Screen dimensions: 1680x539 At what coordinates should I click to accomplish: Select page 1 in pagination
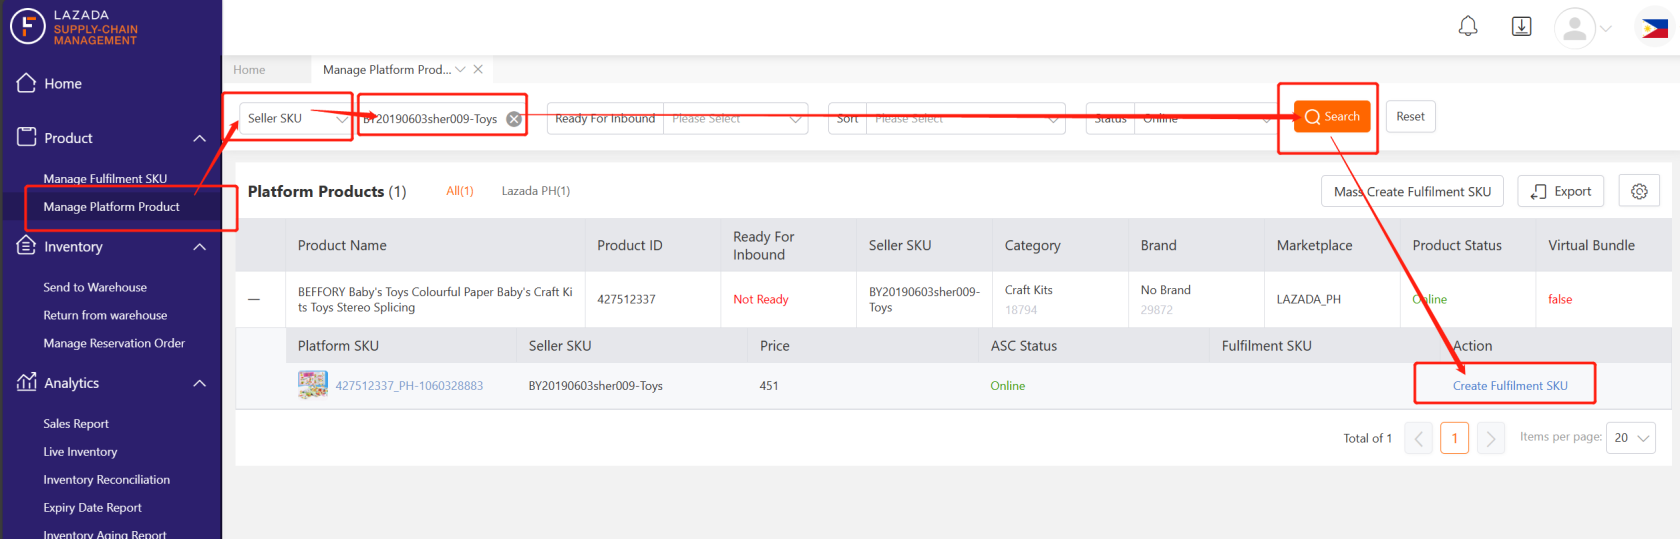tap(1454, 438)
